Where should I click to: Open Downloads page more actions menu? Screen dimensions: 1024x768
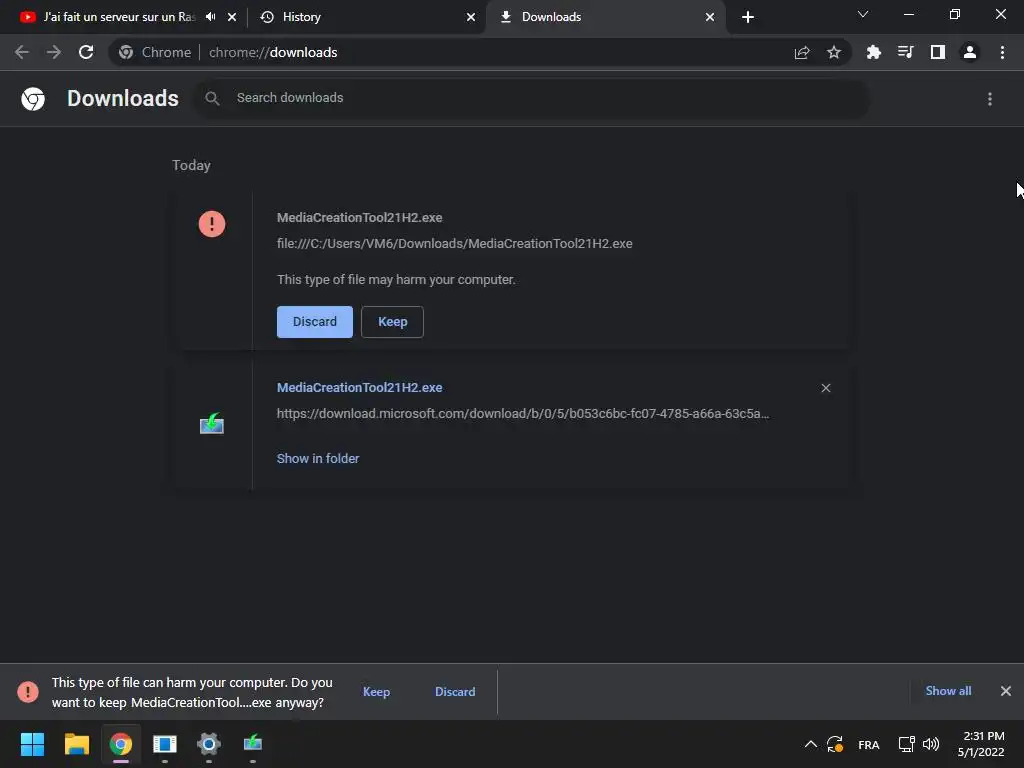989,99
